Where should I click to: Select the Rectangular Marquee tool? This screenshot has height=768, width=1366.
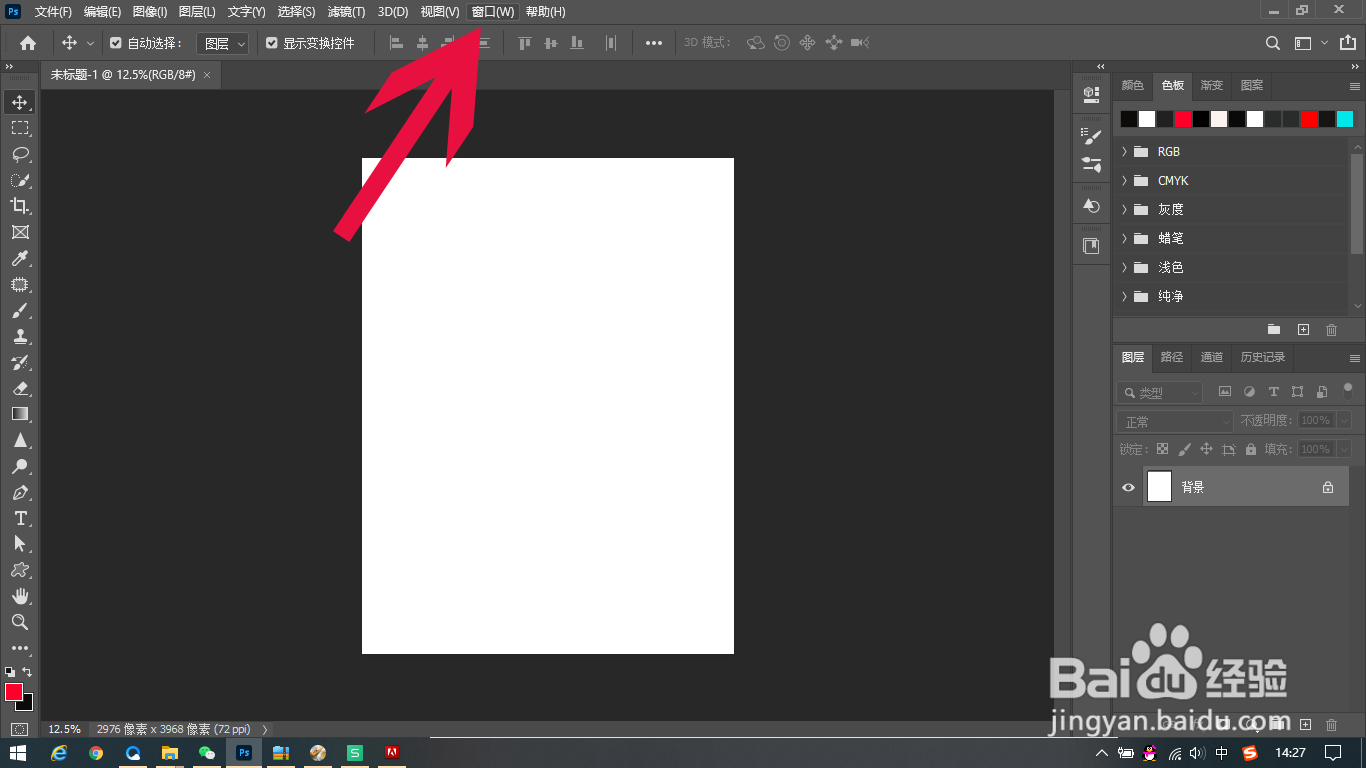[19, 128]
